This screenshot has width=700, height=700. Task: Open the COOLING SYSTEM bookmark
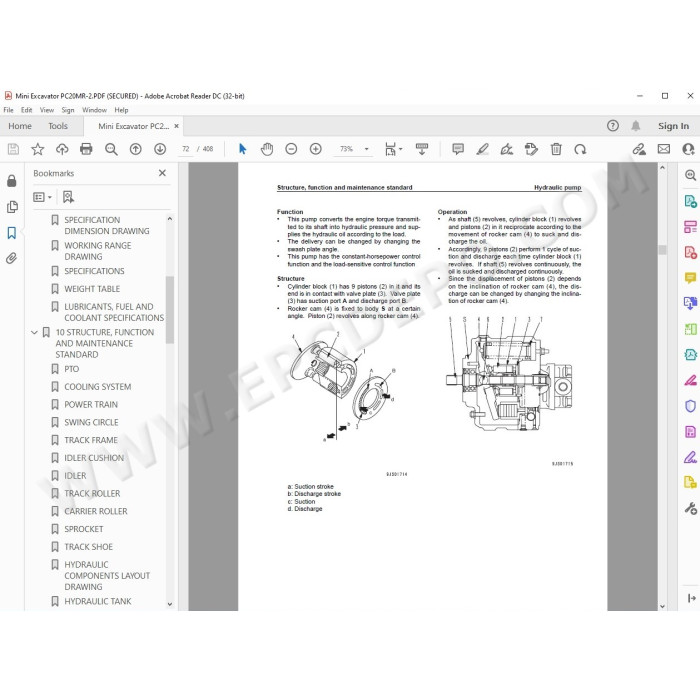tap(97, 387)
